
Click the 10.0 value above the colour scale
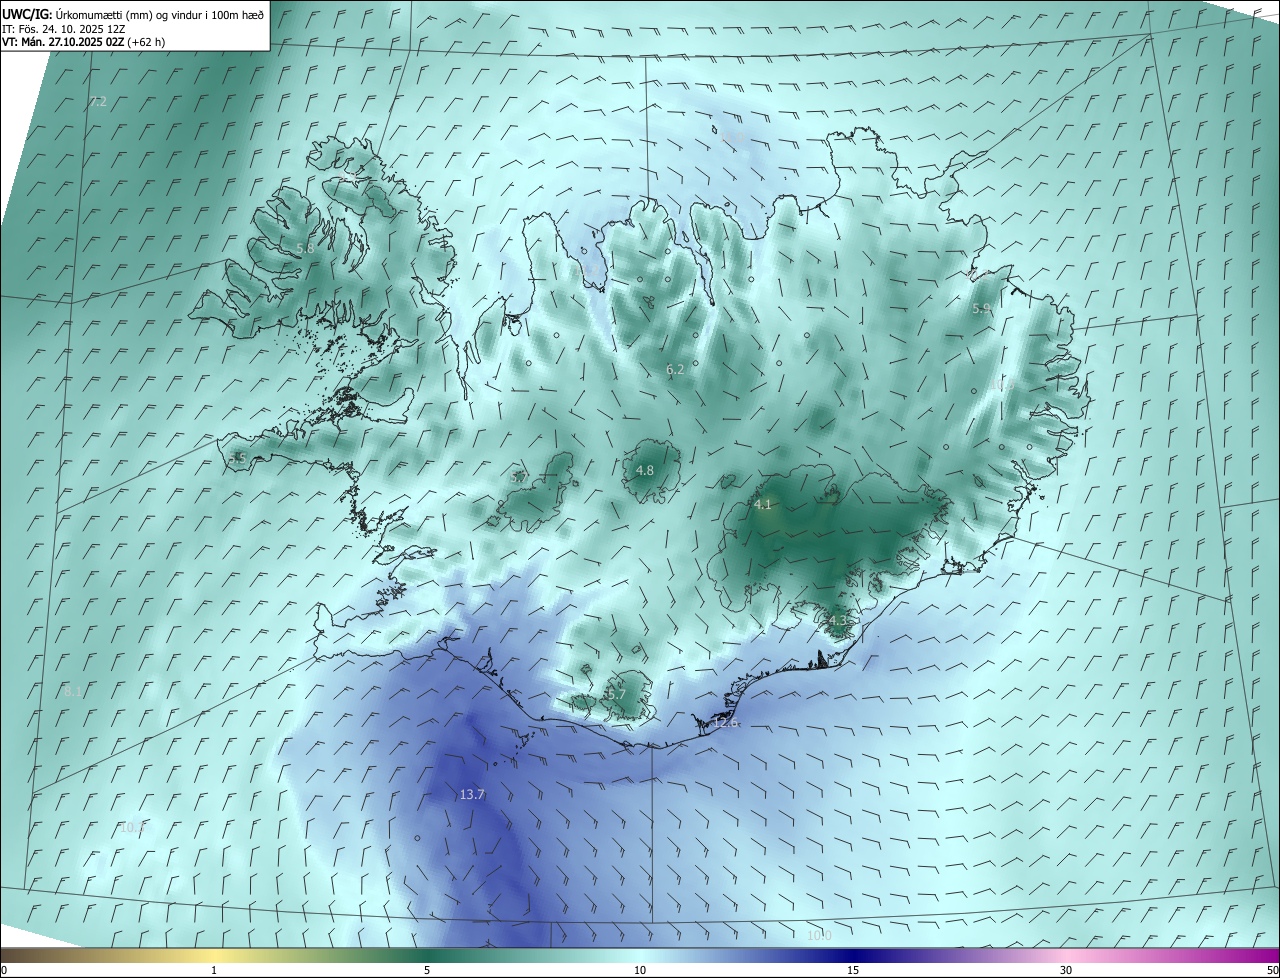819,936
